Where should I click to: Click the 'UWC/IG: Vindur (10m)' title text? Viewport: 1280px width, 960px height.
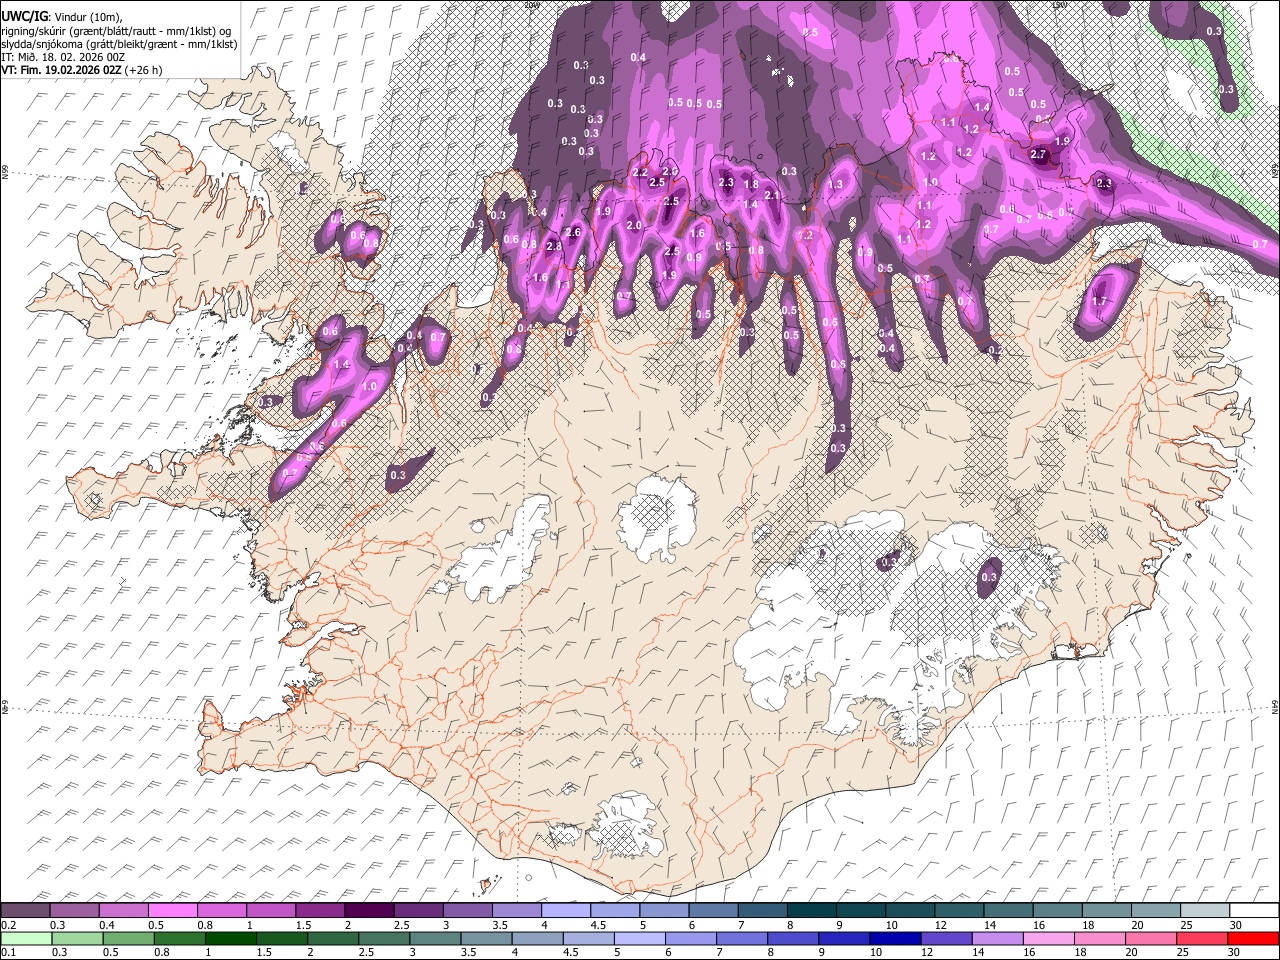pyautogui.click(x=62, y=16)
